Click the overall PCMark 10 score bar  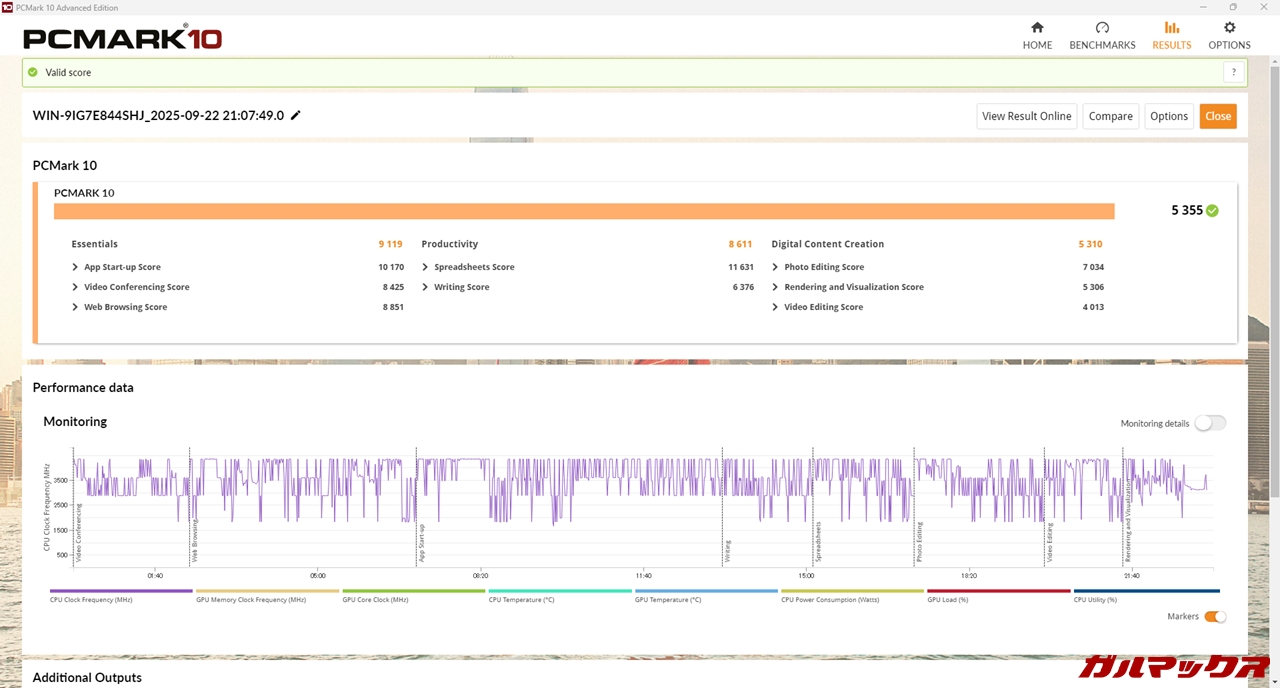click(x=584, y=211)
